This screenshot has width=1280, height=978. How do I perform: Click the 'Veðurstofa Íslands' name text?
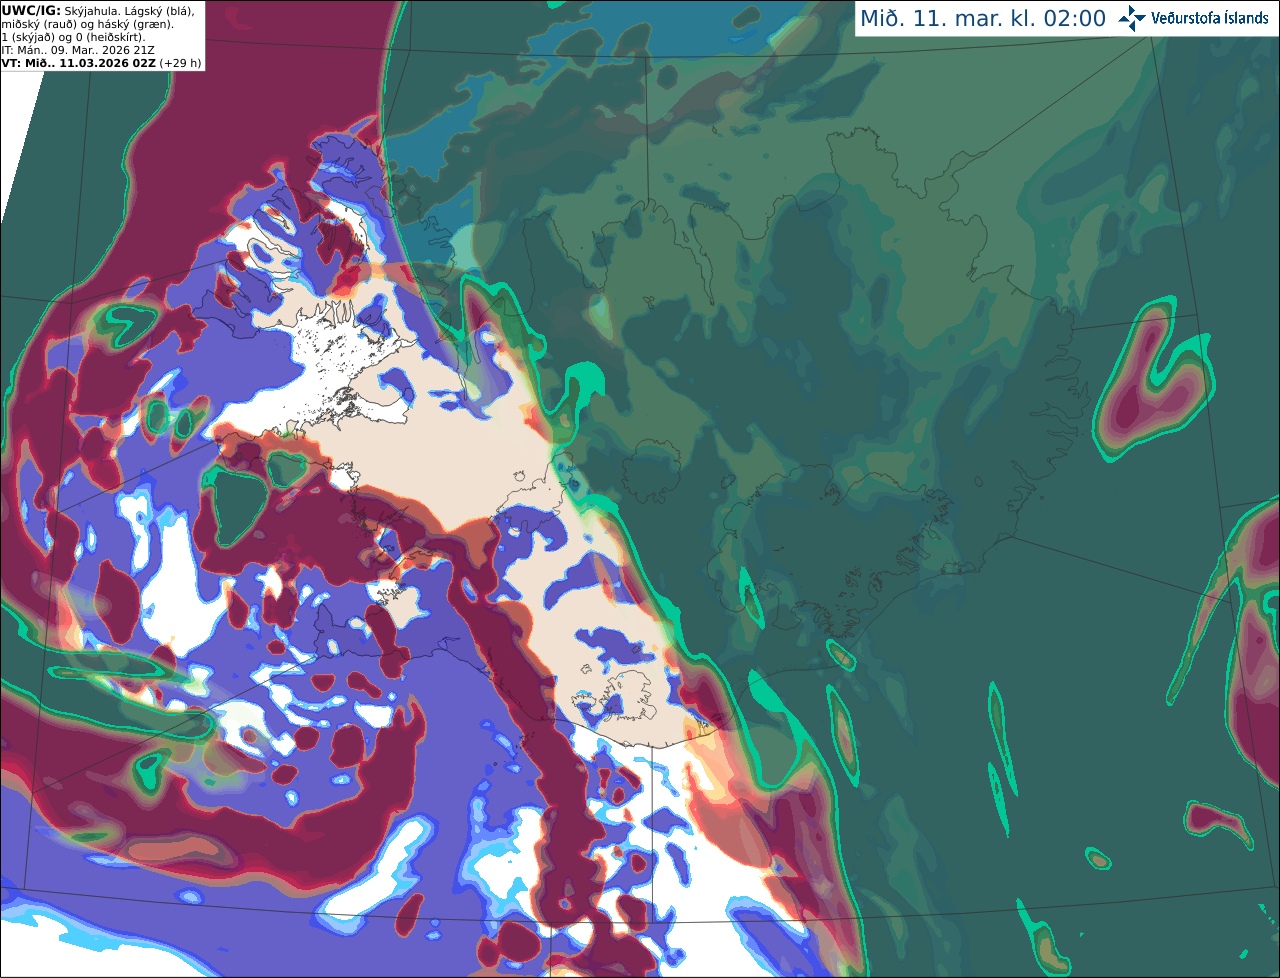1210,18
